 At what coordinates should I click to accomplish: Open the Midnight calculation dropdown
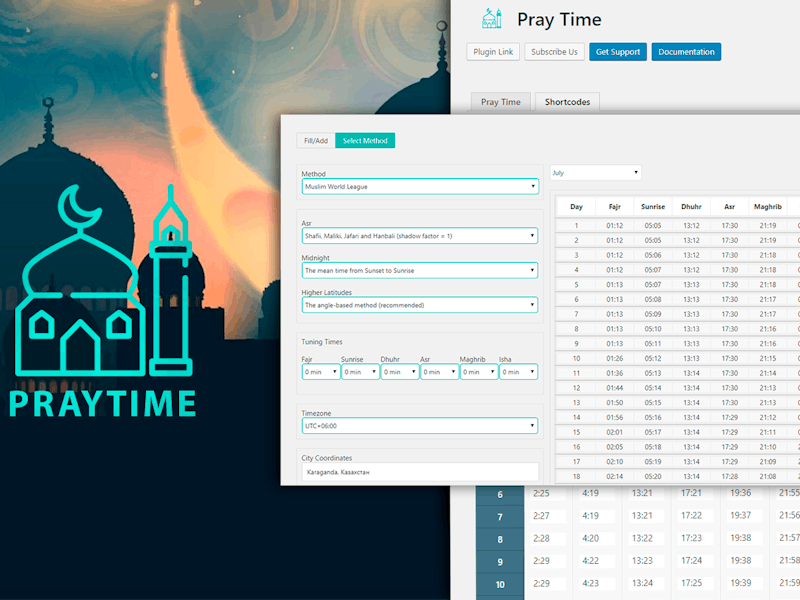[420, 270]
